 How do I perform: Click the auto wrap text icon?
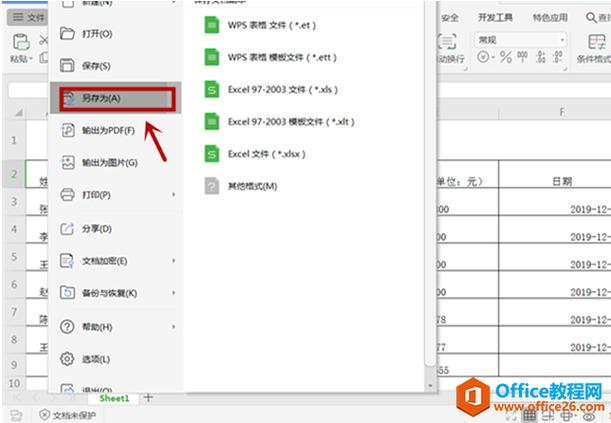(x=447, y=42)
